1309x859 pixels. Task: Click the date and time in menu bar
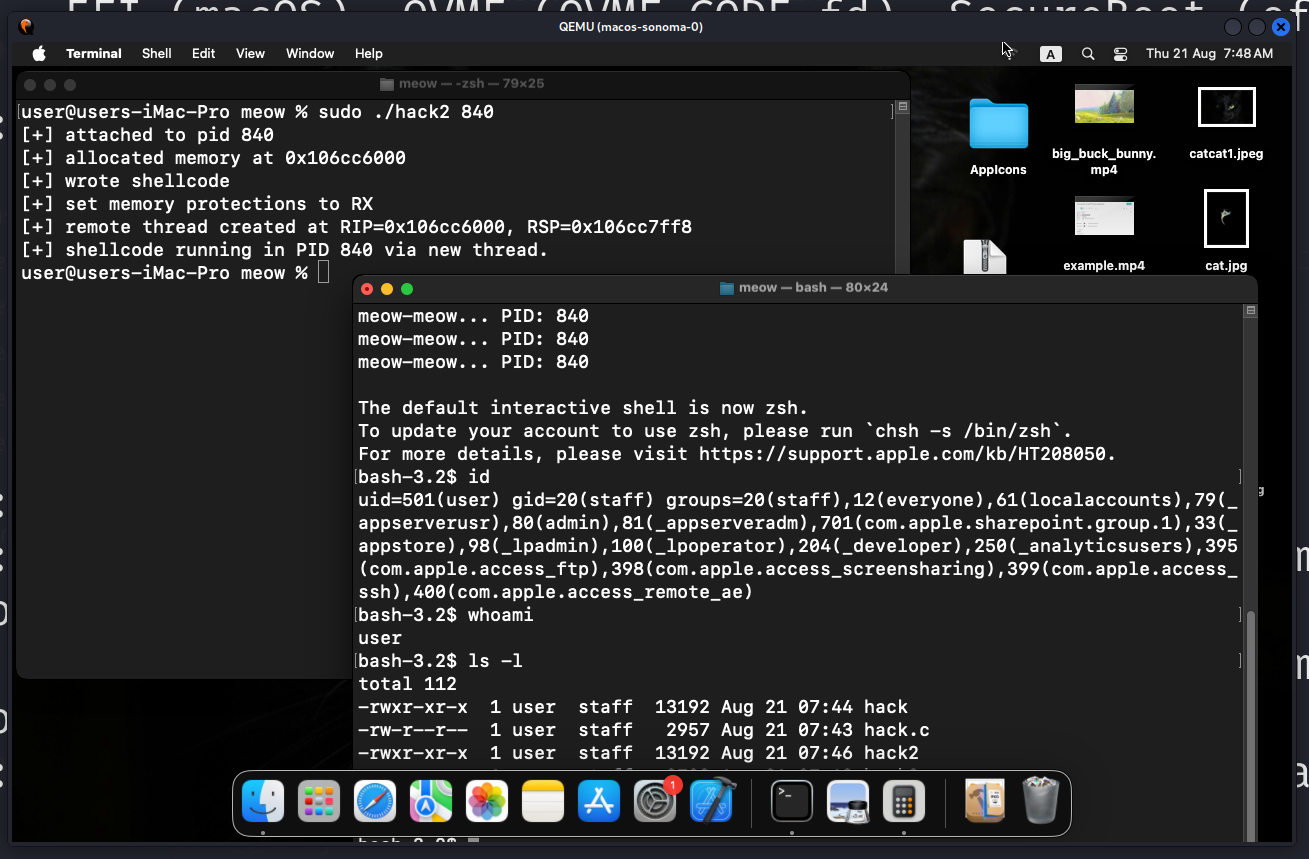pyautogui.click(x=1210, y=54)
